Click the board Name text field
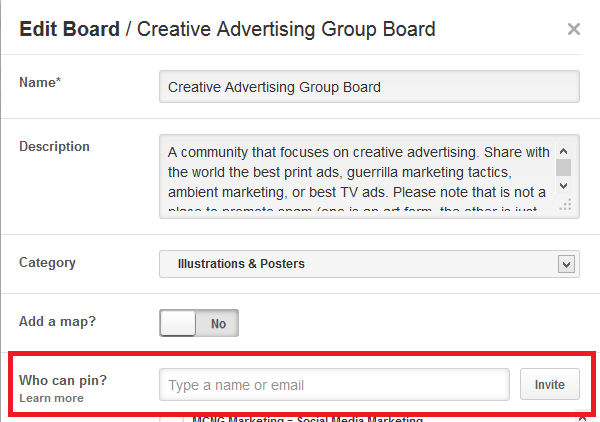Viewport: 600px width, 422px height. tap(369, 87)
